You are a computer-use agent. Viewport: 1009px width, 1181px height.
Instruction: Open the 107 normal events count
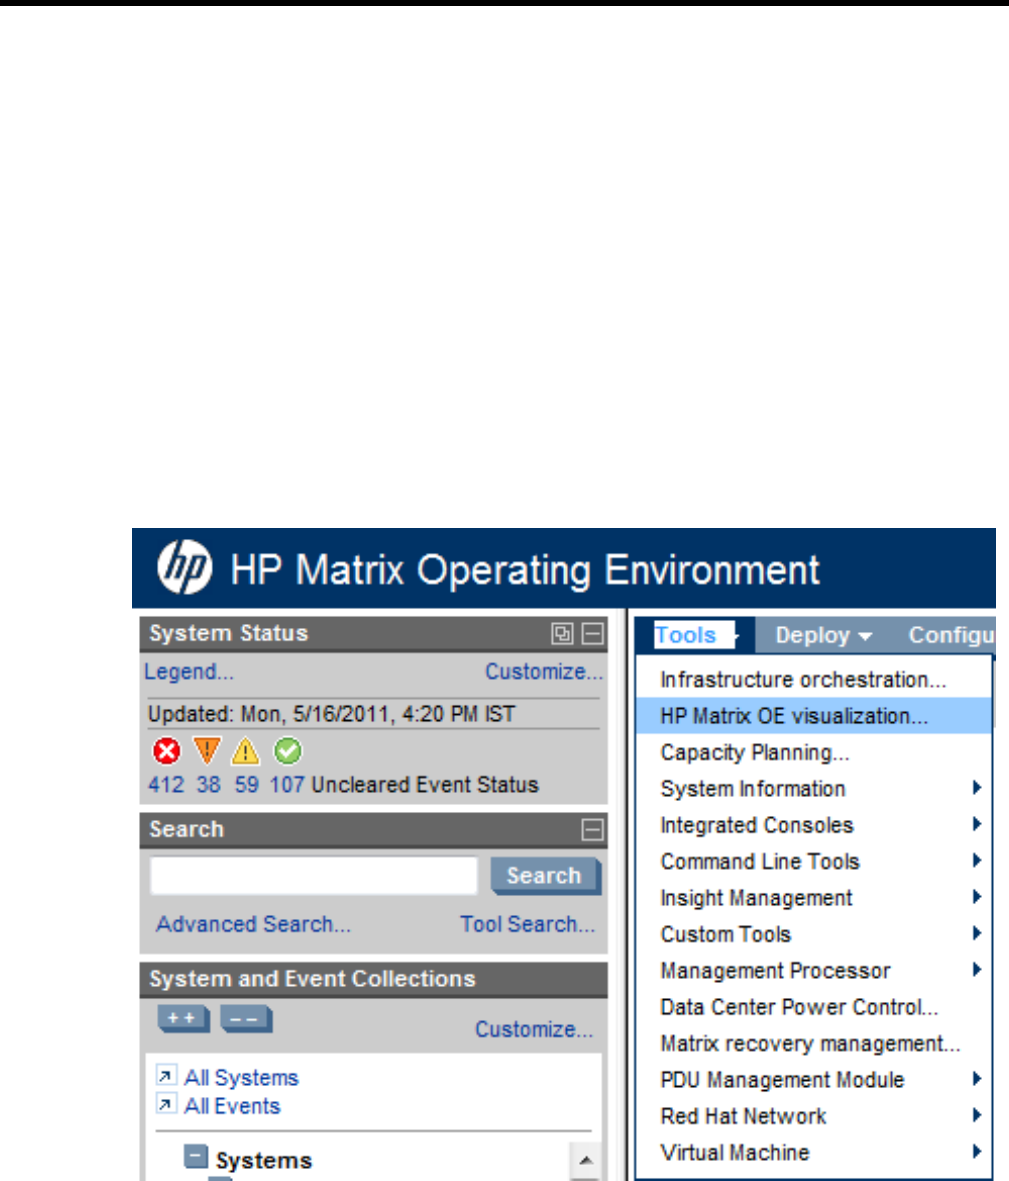coord(287,785)
